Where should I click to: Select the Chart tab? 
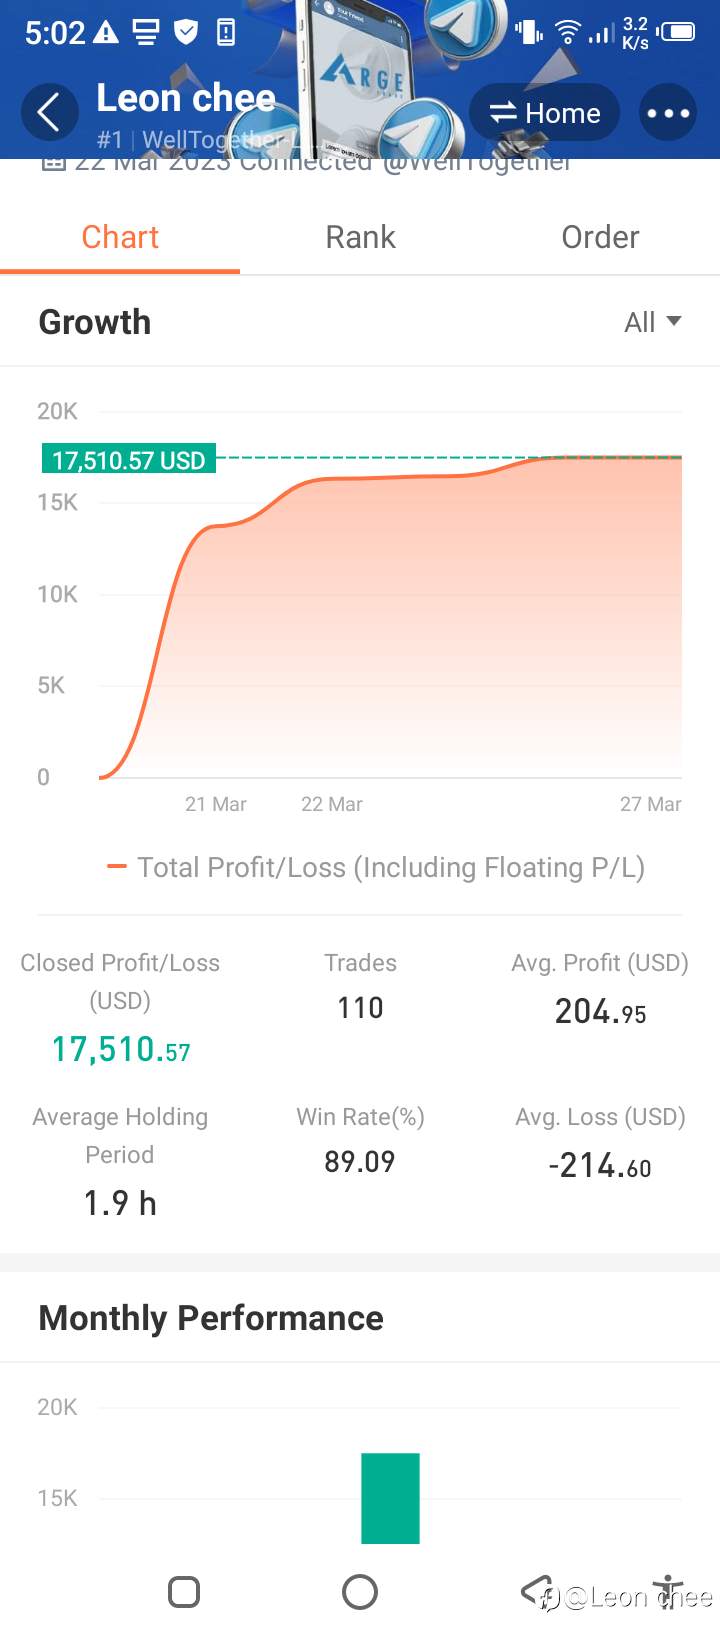point(120,237)
